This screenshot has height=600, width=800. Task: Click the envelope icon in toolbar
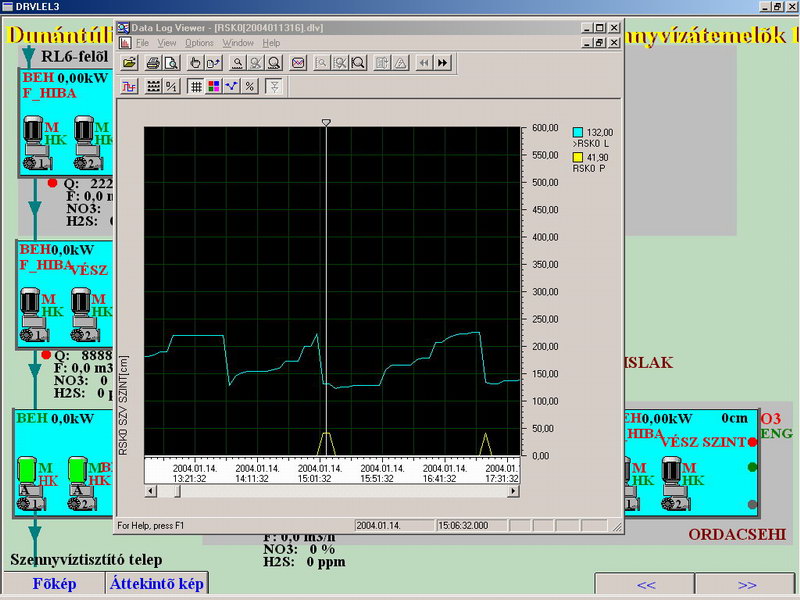[x=298, y=63]
